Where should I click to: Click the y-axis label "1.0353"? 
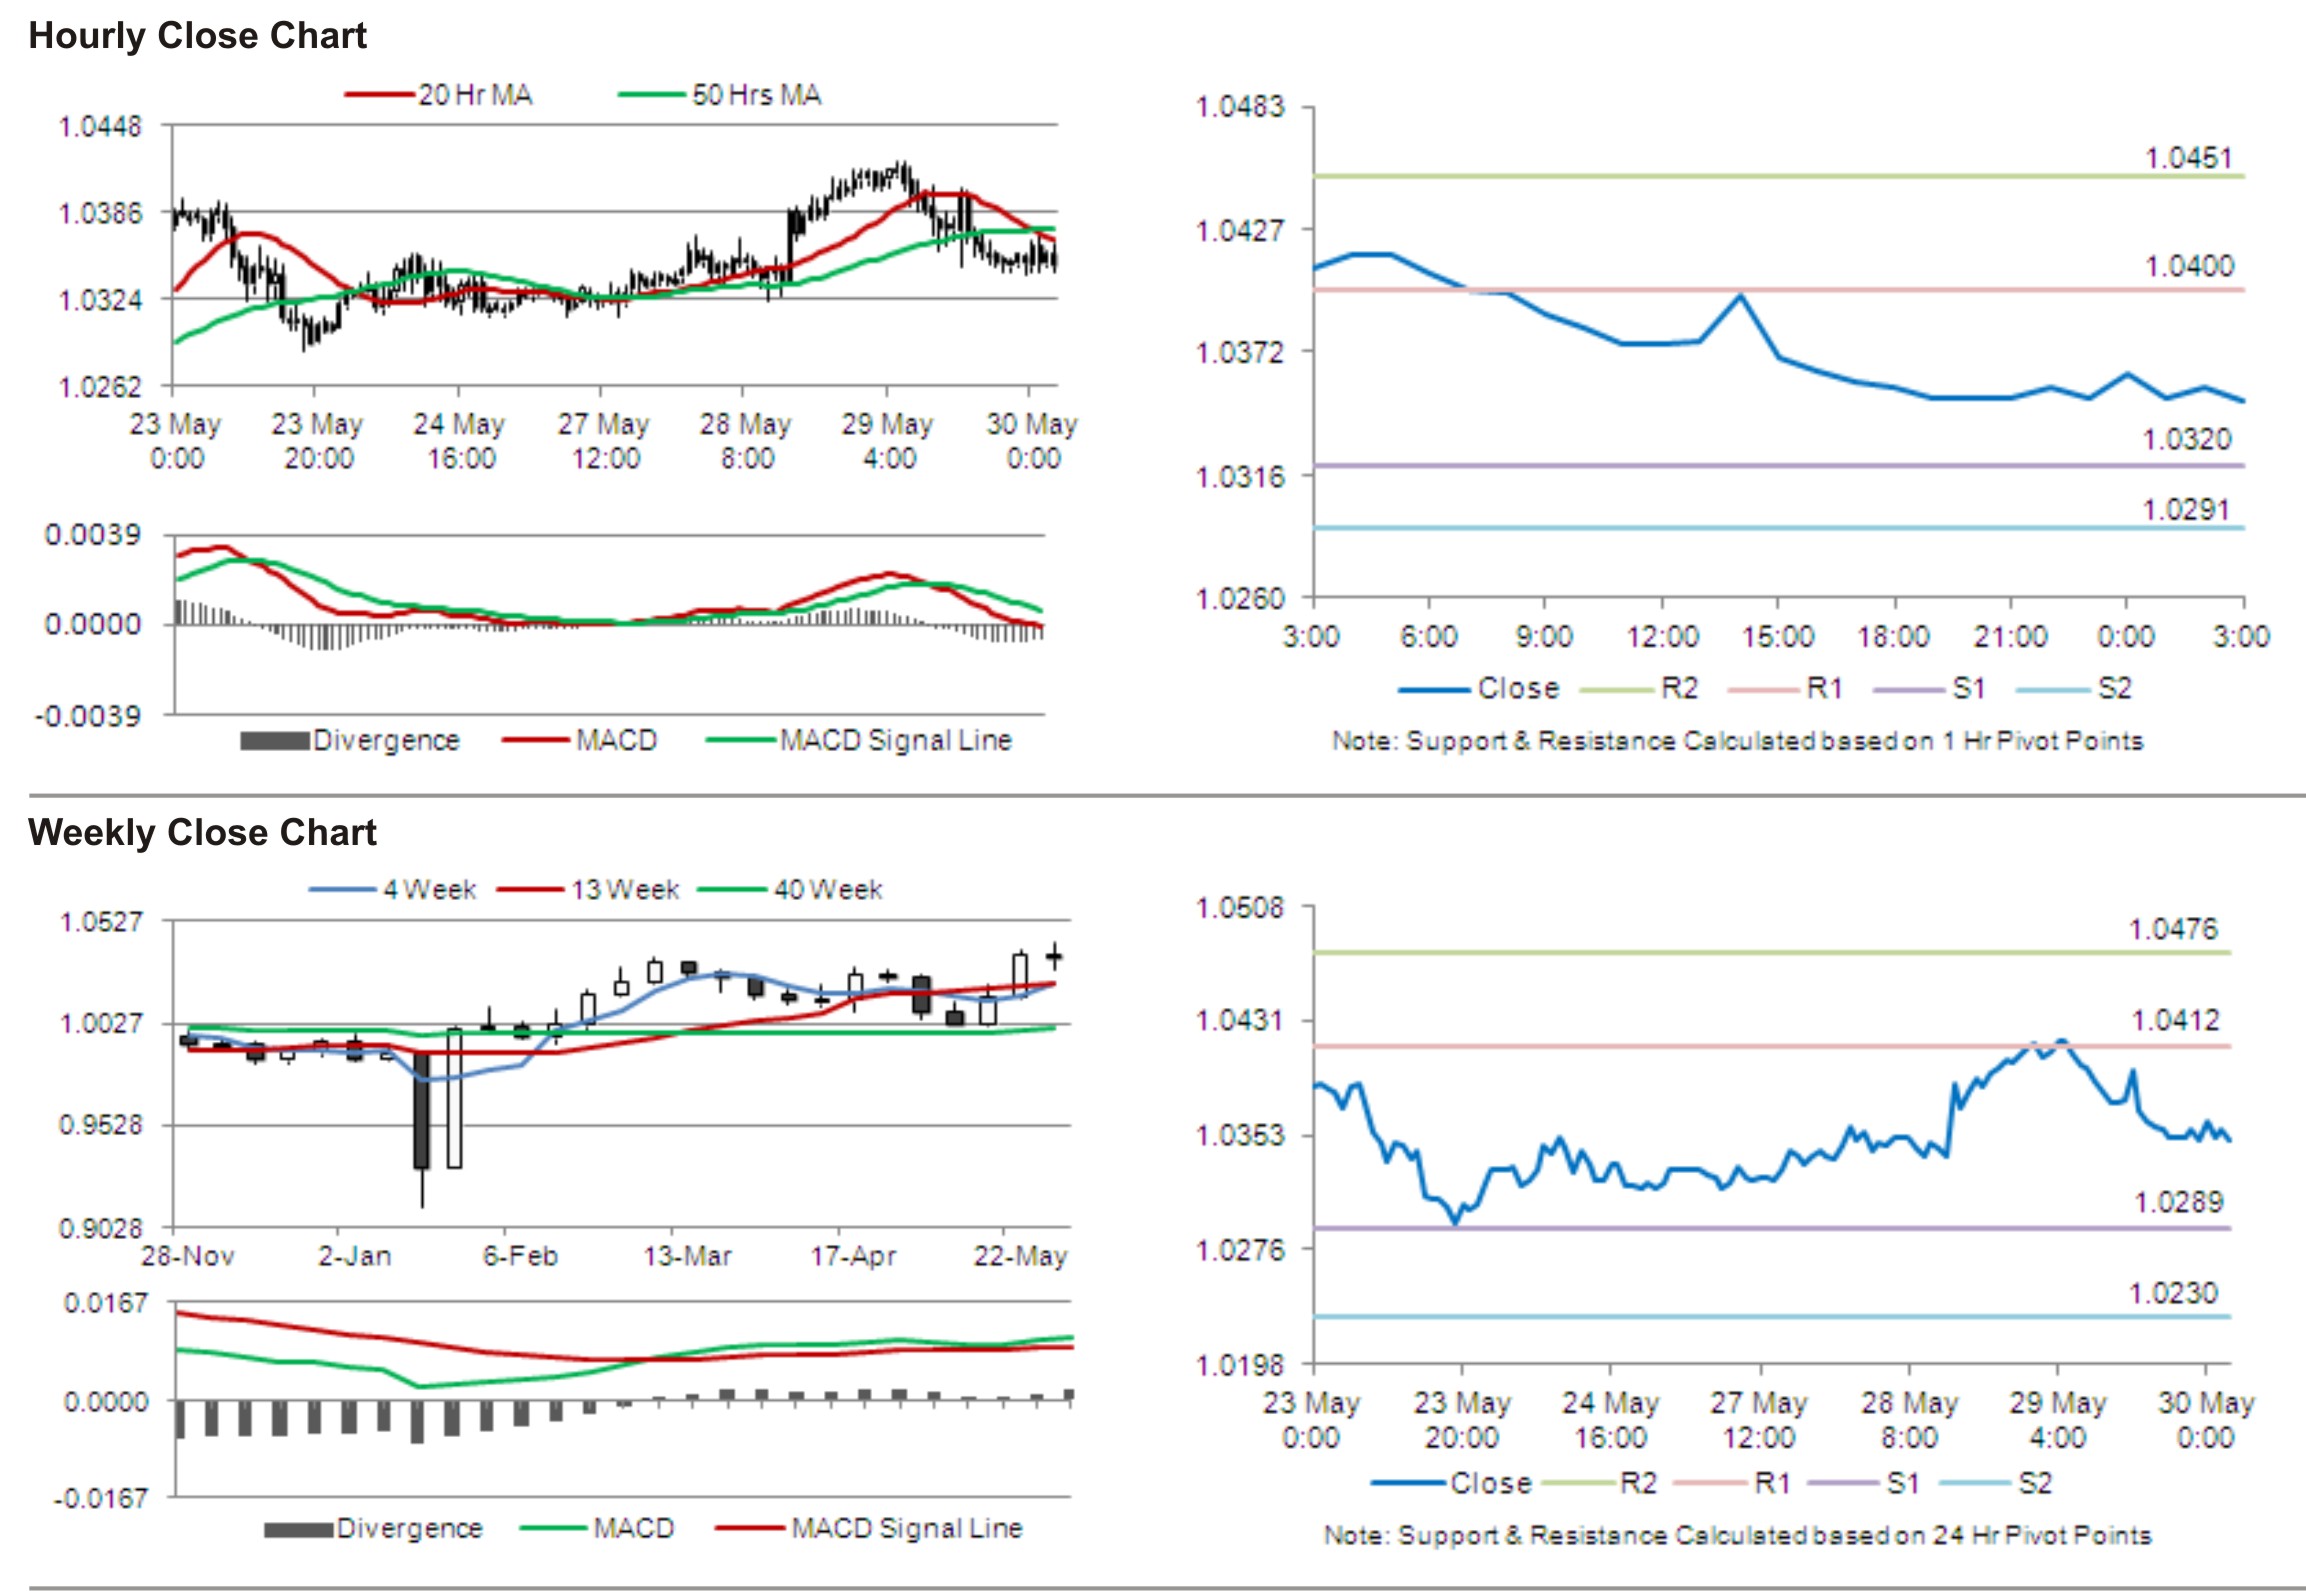point(1240,1135)
